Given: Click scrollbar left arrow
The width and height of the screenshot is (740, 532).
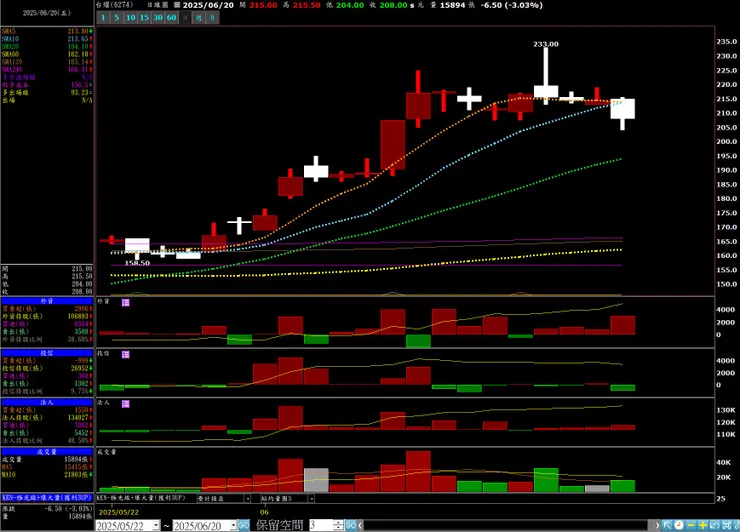Looking at the screenshot, I should [x=361, y=525].
